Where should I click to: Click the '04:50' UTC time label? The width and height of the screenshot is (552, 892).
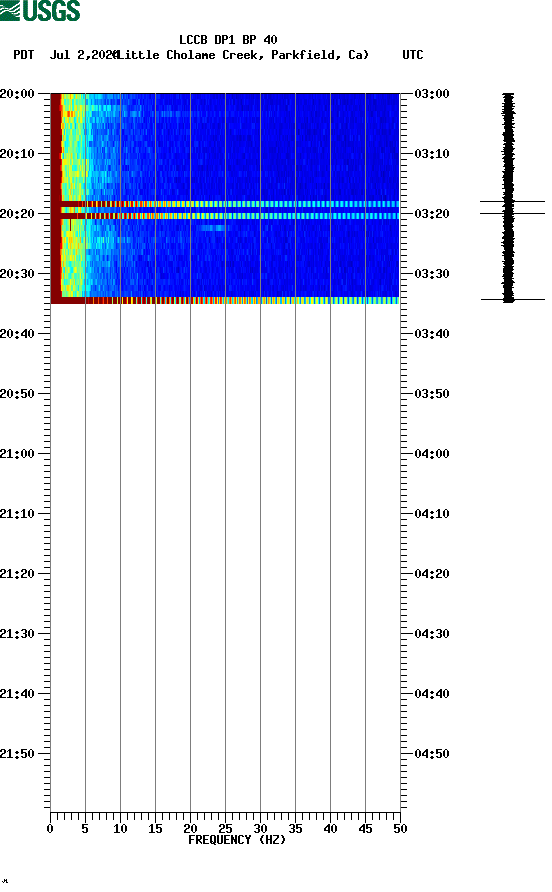pos(432,754)
